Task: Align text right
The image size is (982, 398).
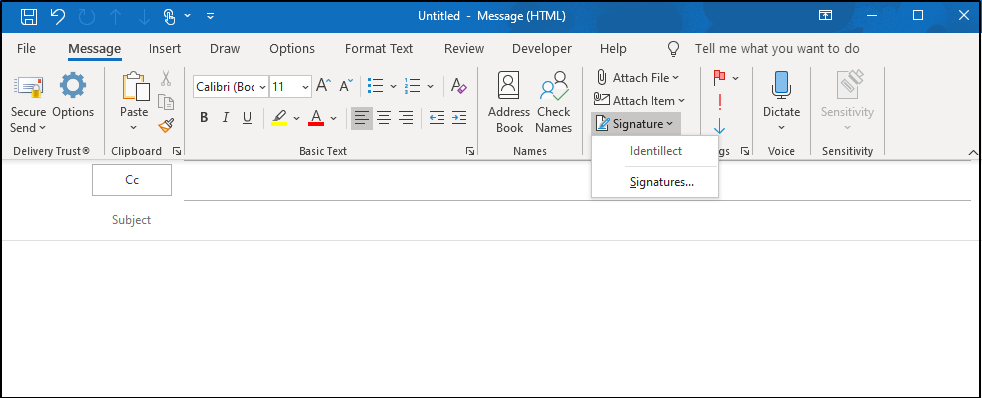Action: (x=406, y=117)
